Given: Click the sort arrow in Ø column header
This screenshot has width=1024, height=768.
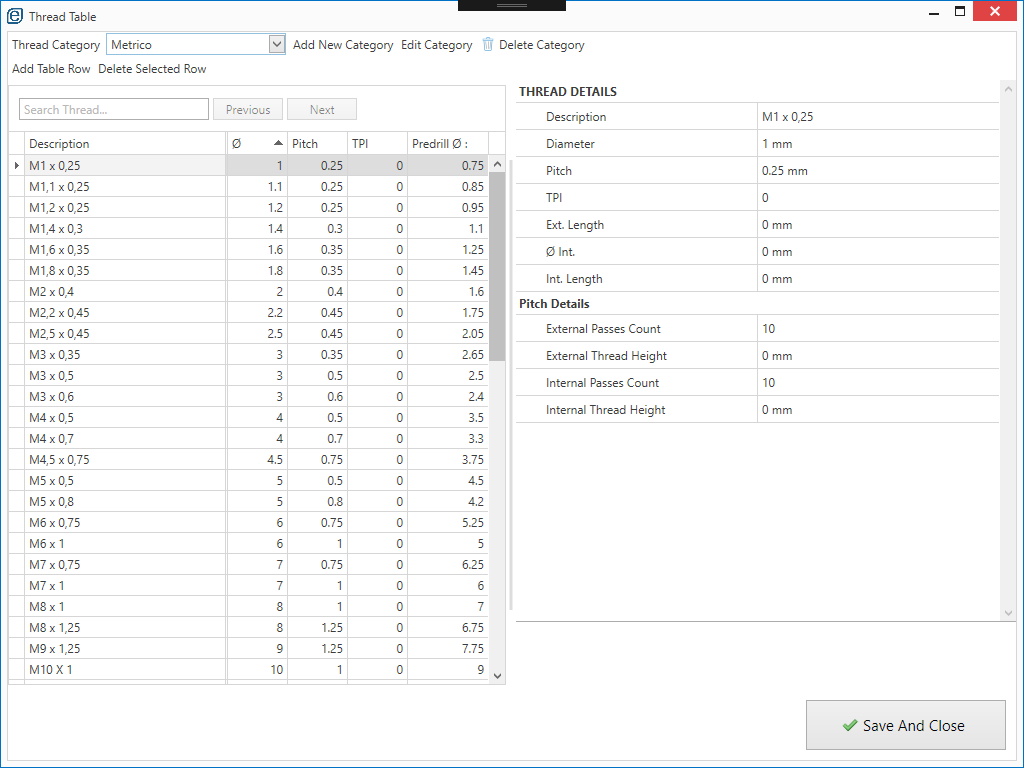Looking at the screenshot, I should tap(278, 143).
